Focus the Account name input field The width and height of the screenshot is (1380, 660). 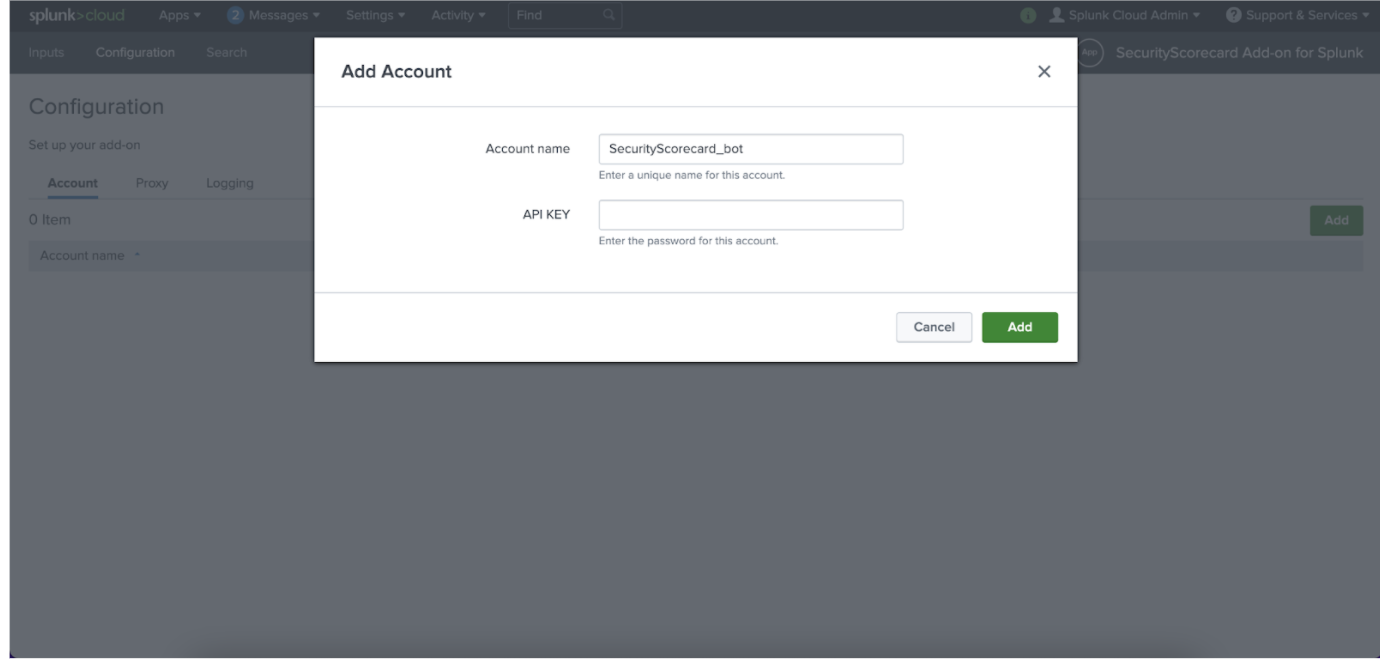tap(751, 149)
